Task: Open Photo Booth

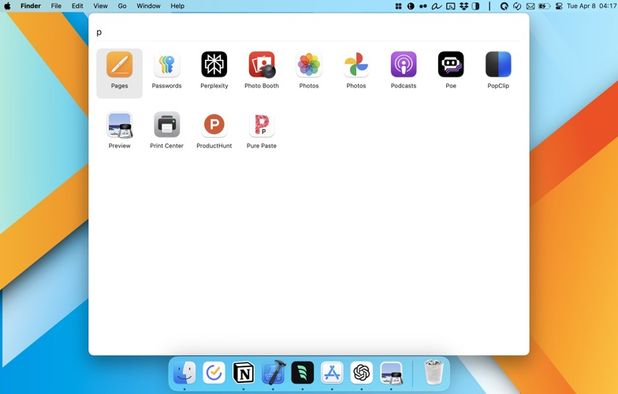Action: coord(262,64)
